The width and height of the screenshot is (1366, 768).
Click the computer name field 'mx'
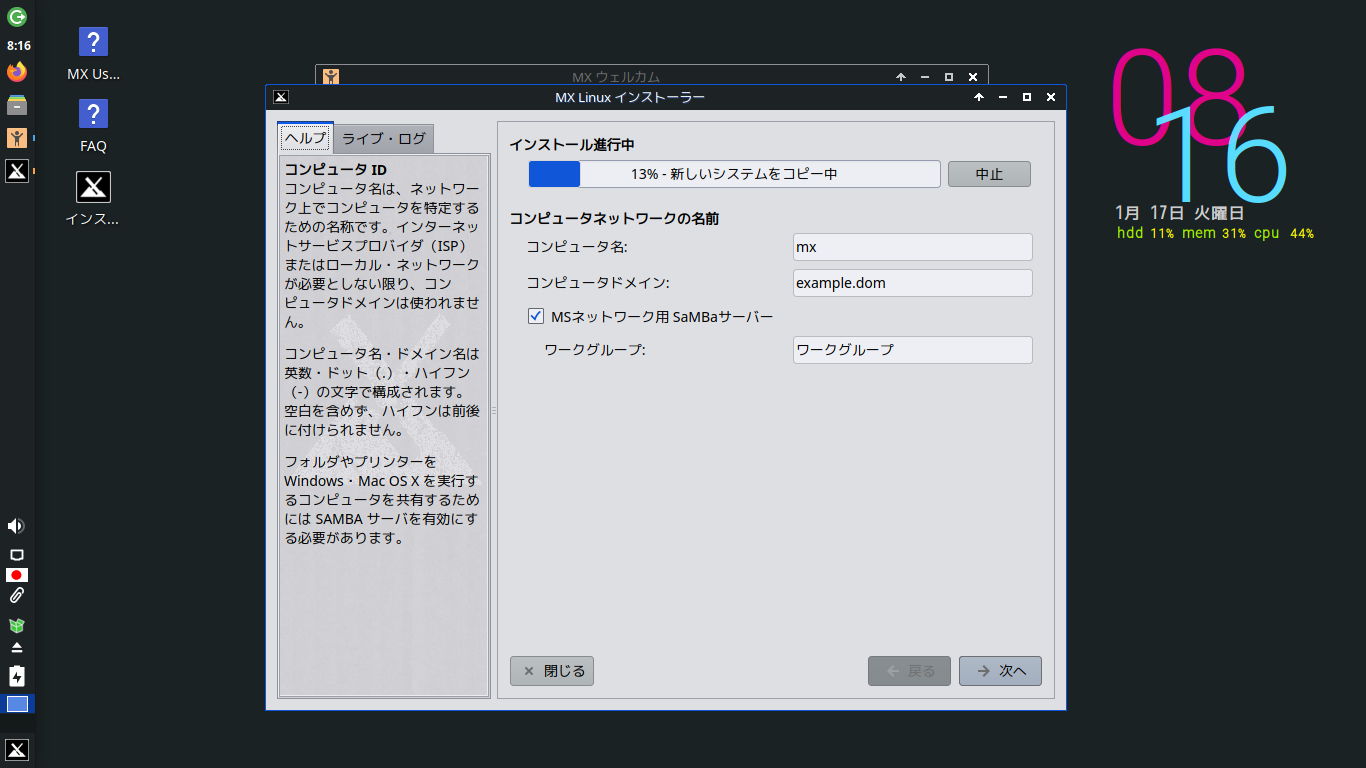click(912, 247)
